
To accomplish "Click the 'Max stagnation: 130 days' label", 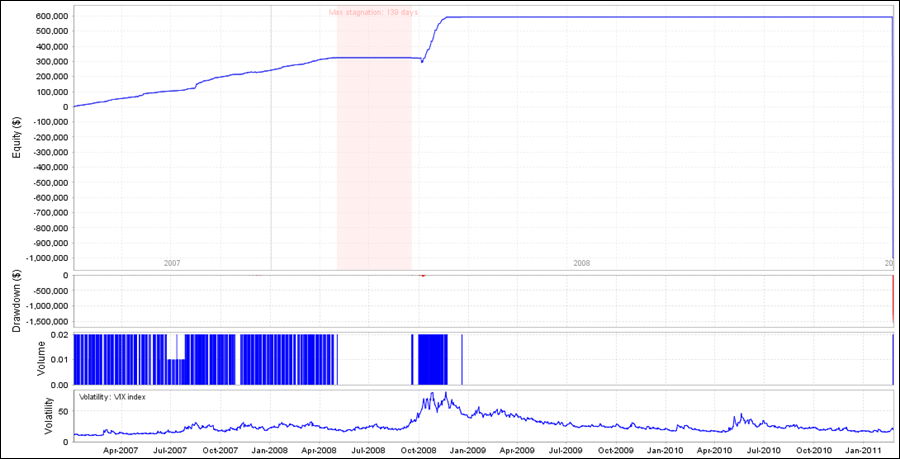I will point(374,13).
